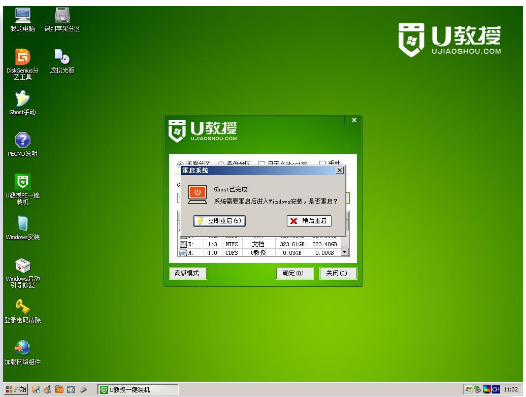Screen dimensions: 526x397
Task: Select the NTFS 文档 partition row
Action: [x=260, y=244]
